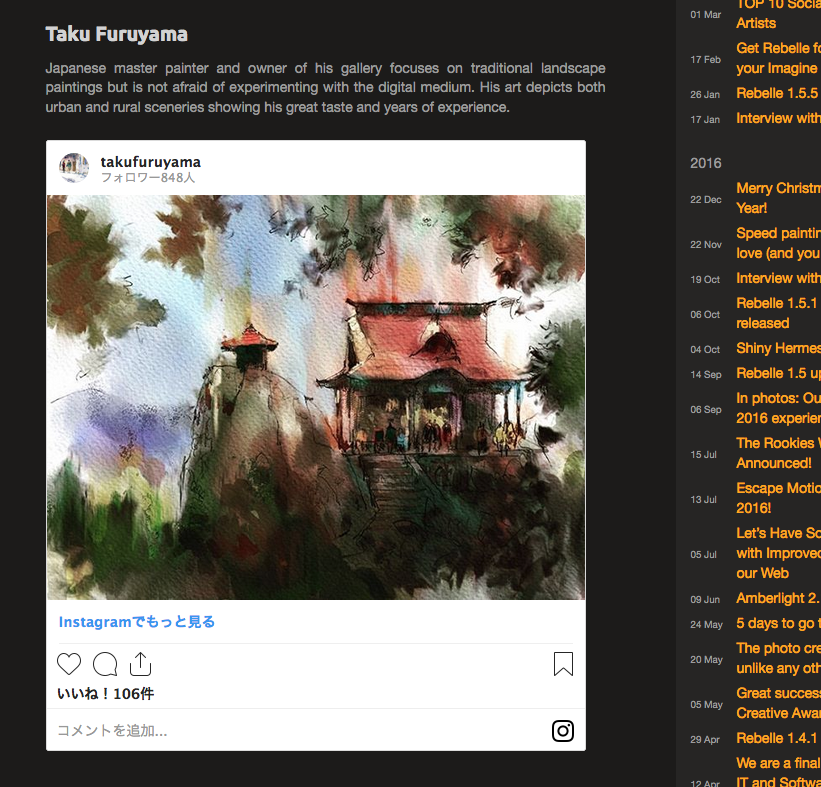
Task: Open 'Interview with' post from 19 Oct
Action: [778, 278]
